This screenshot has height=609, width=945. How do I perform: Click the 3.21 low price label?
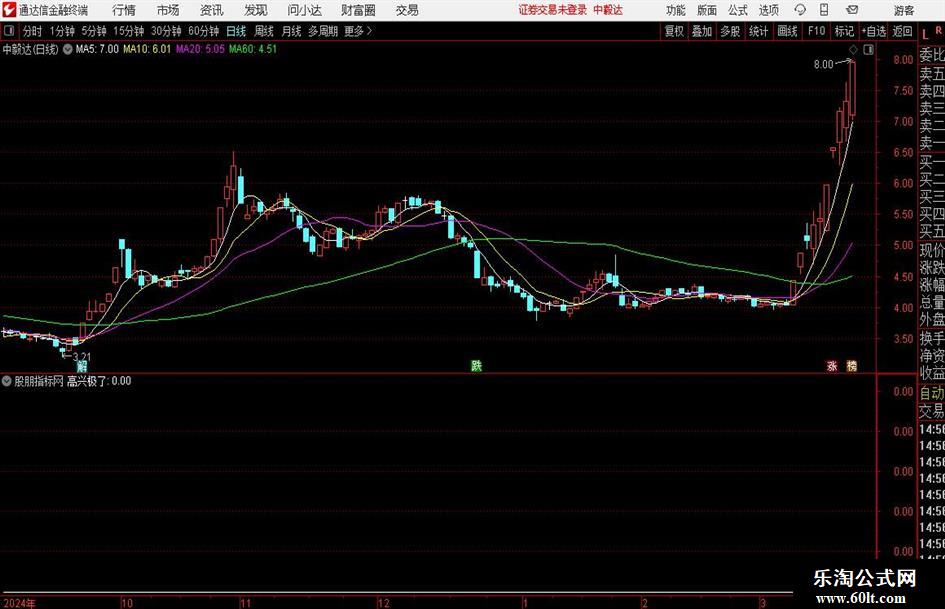81,357
